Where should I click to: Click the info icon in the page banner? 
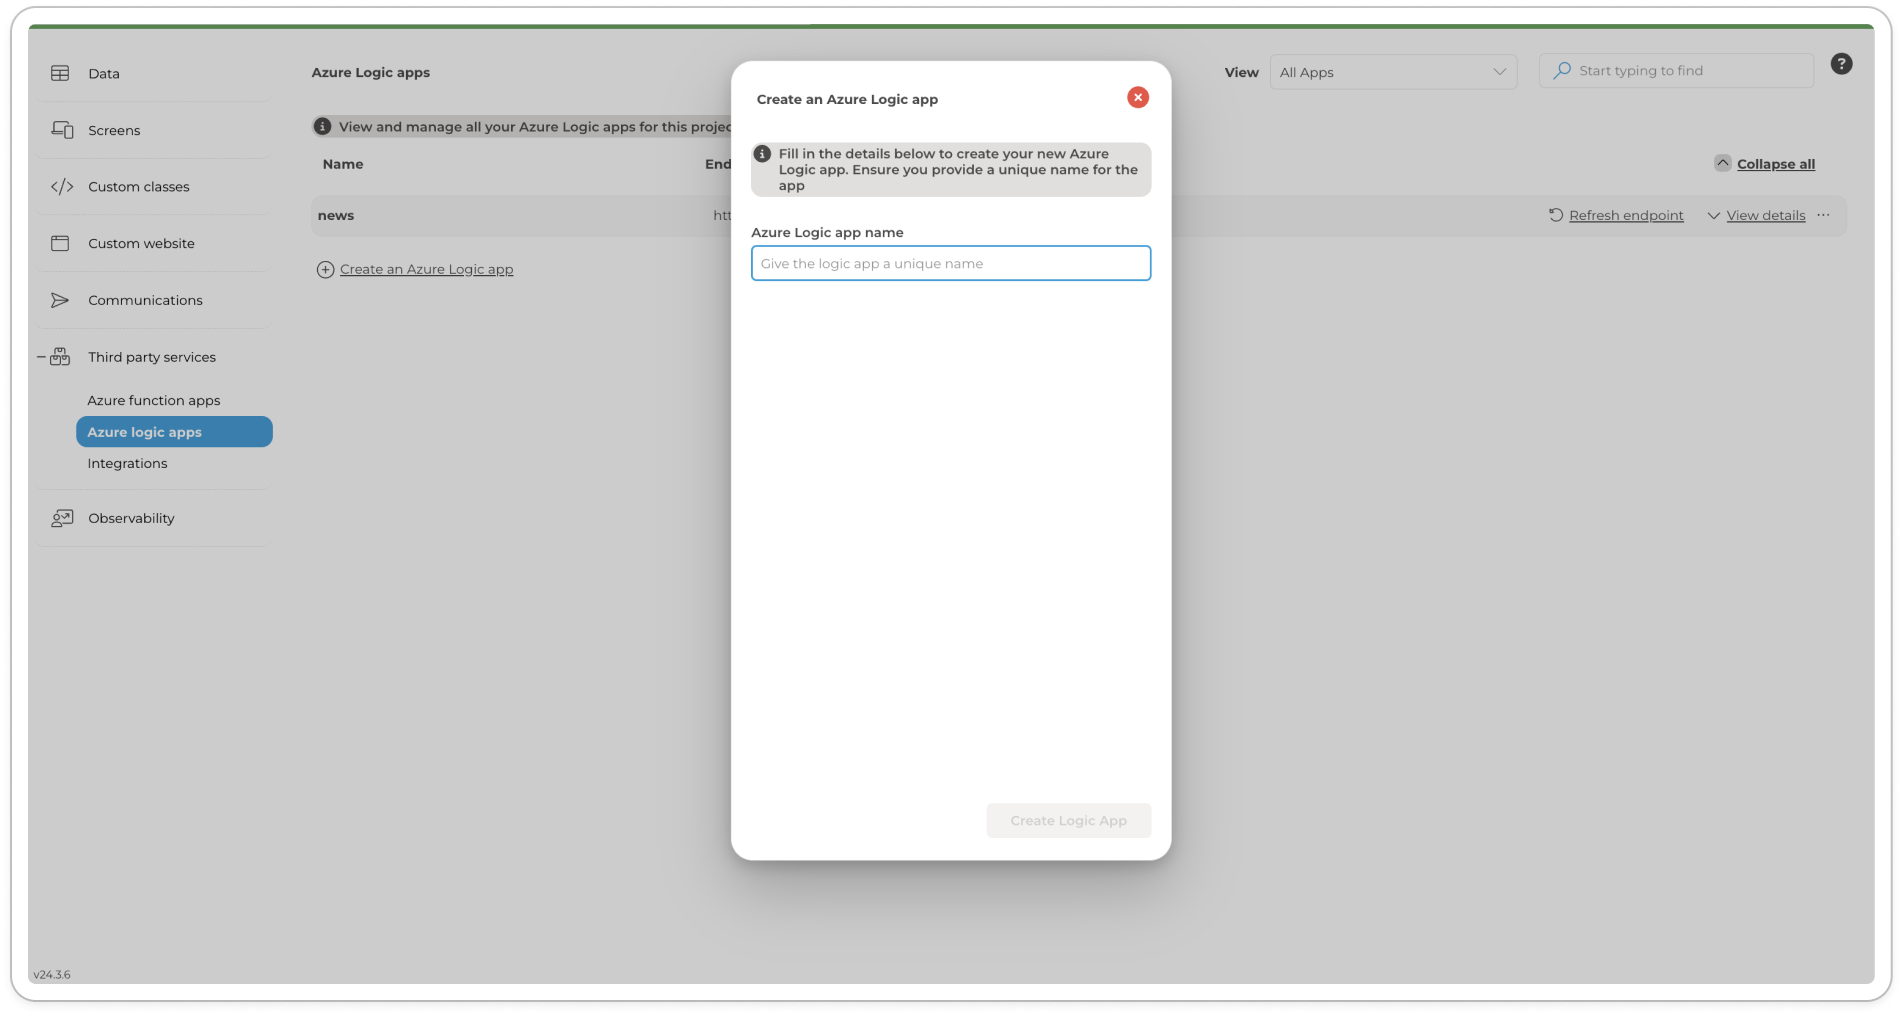pyautogui.click(x=322, y=127)
